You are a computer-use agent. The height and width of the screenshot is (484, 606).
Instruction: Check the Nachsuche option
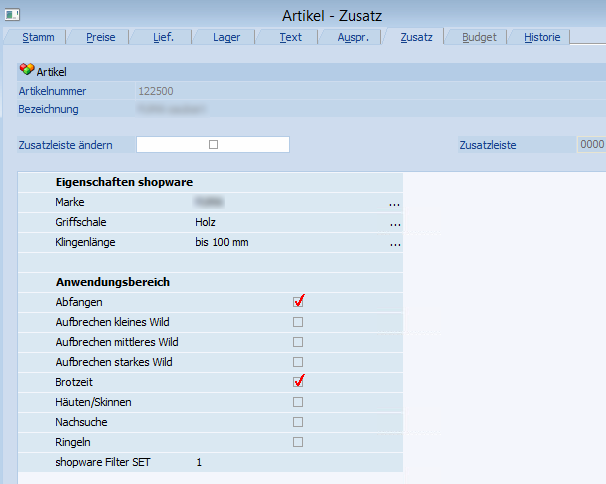click(x=298, y=422)
